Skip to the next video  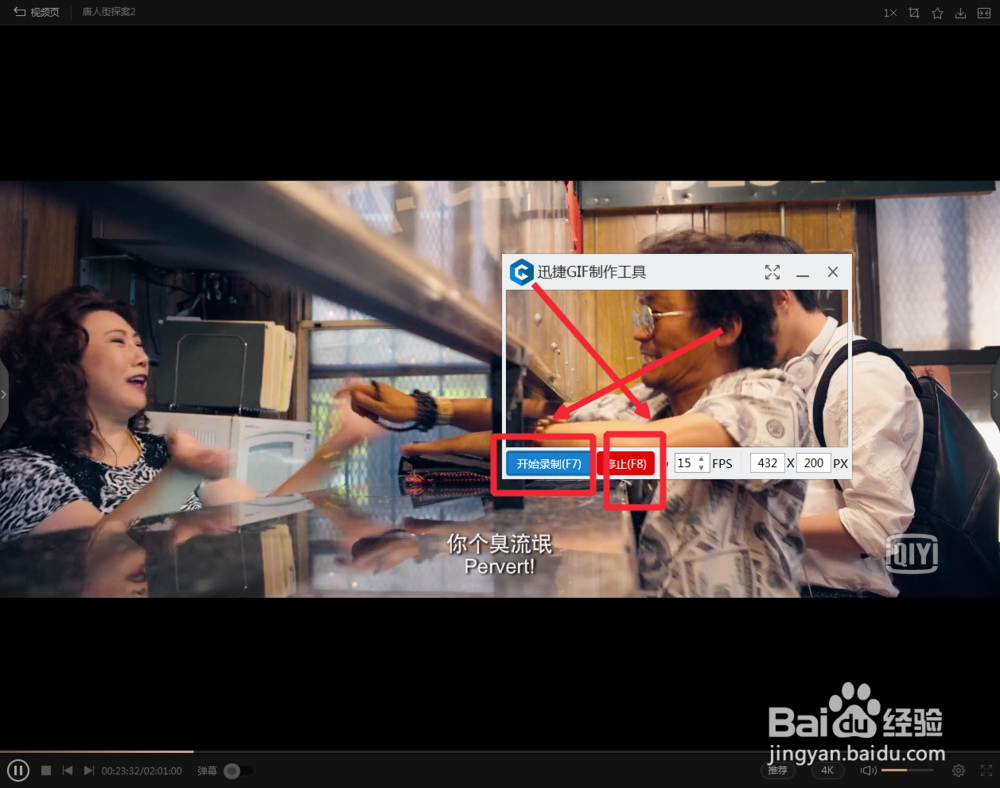point(89,770)
